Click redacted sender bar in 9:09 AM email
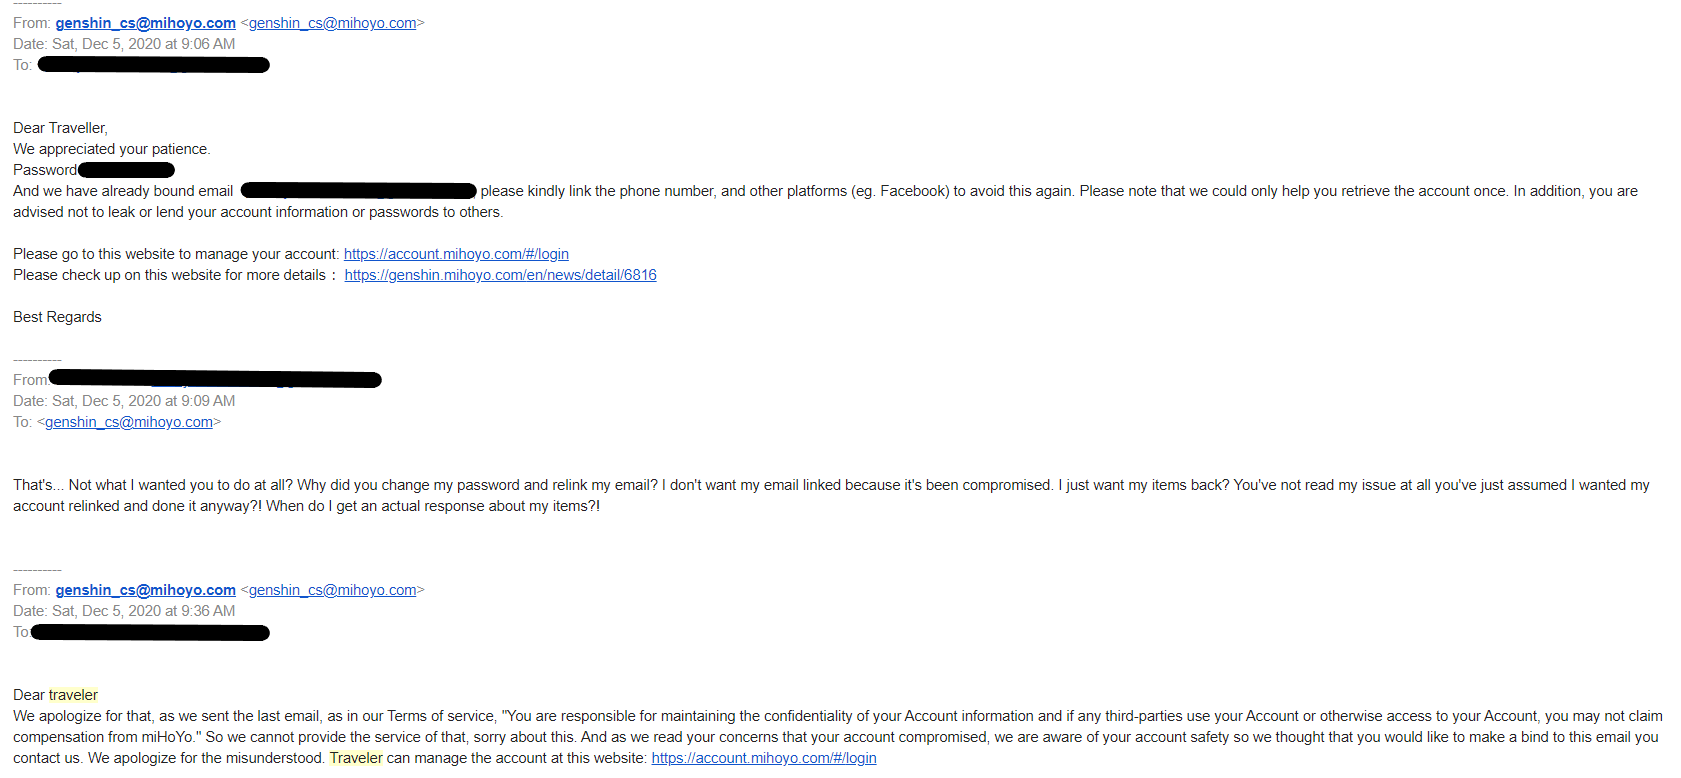Image resolution: width=1681 pixels, height=778 pixels. tap(215, 379)
